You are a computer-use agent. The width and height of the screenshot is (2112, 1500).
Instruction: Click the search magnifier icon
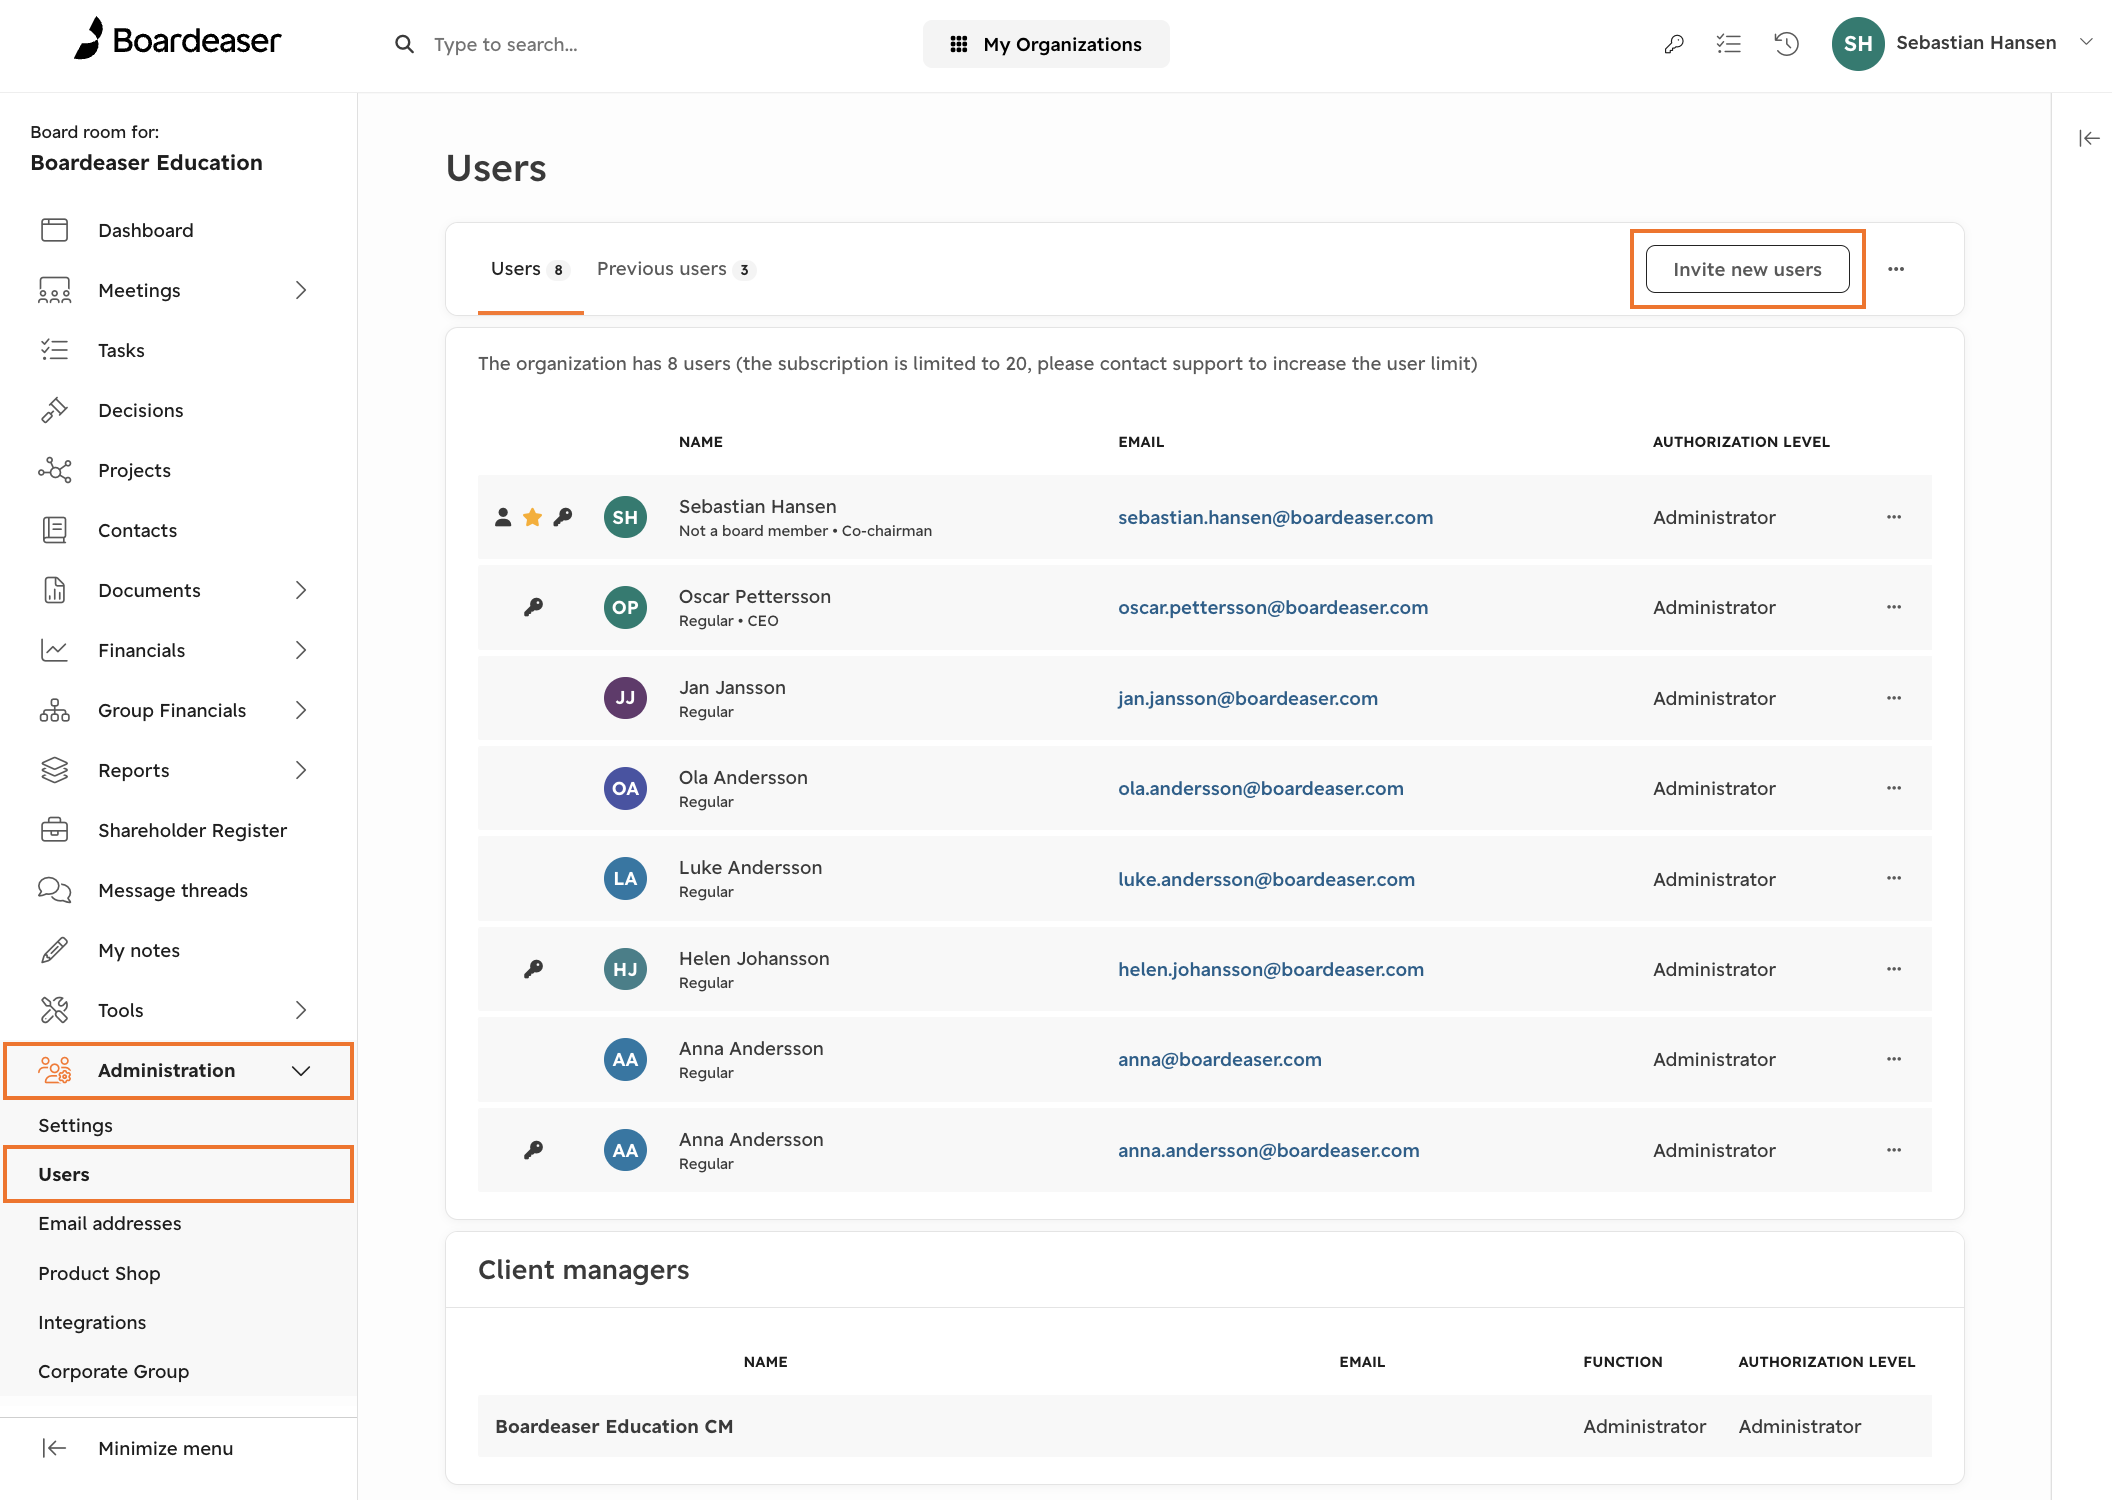(404, 44)
